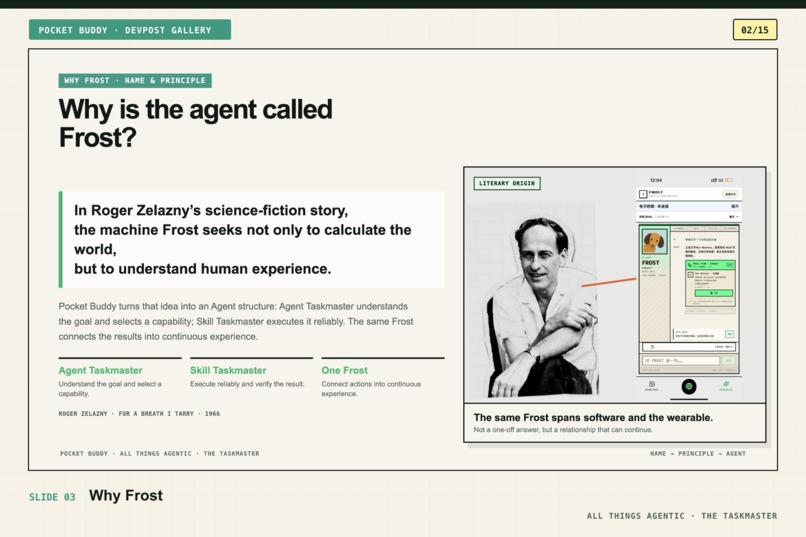Click the citation 'Roger Zelazny · For a Breath I Tarry · 1966'
The width and height of the screenshot is (806, 537).
click(x=139, y=414)
